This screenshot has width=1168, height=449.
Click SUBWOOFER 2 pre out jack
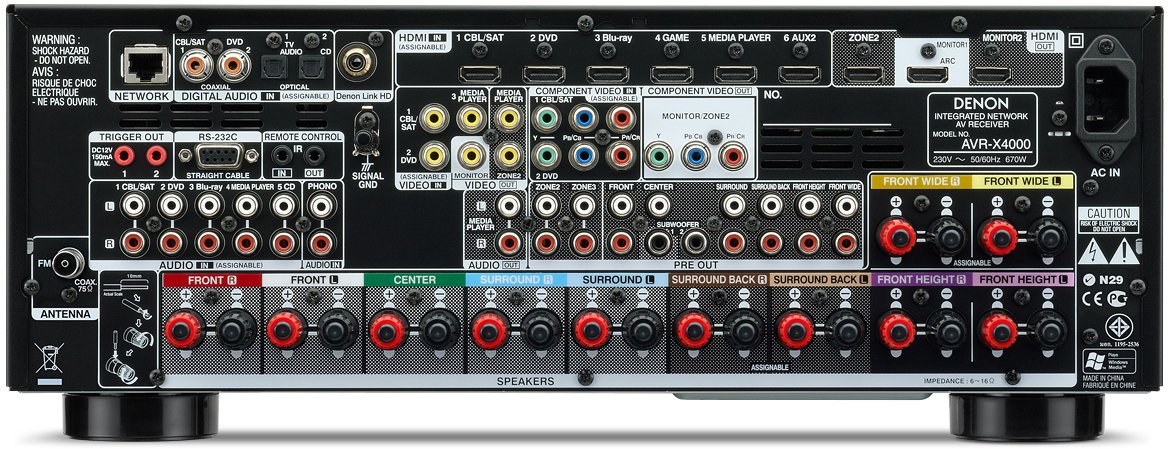pyautogui.click(x=695, y=242)
